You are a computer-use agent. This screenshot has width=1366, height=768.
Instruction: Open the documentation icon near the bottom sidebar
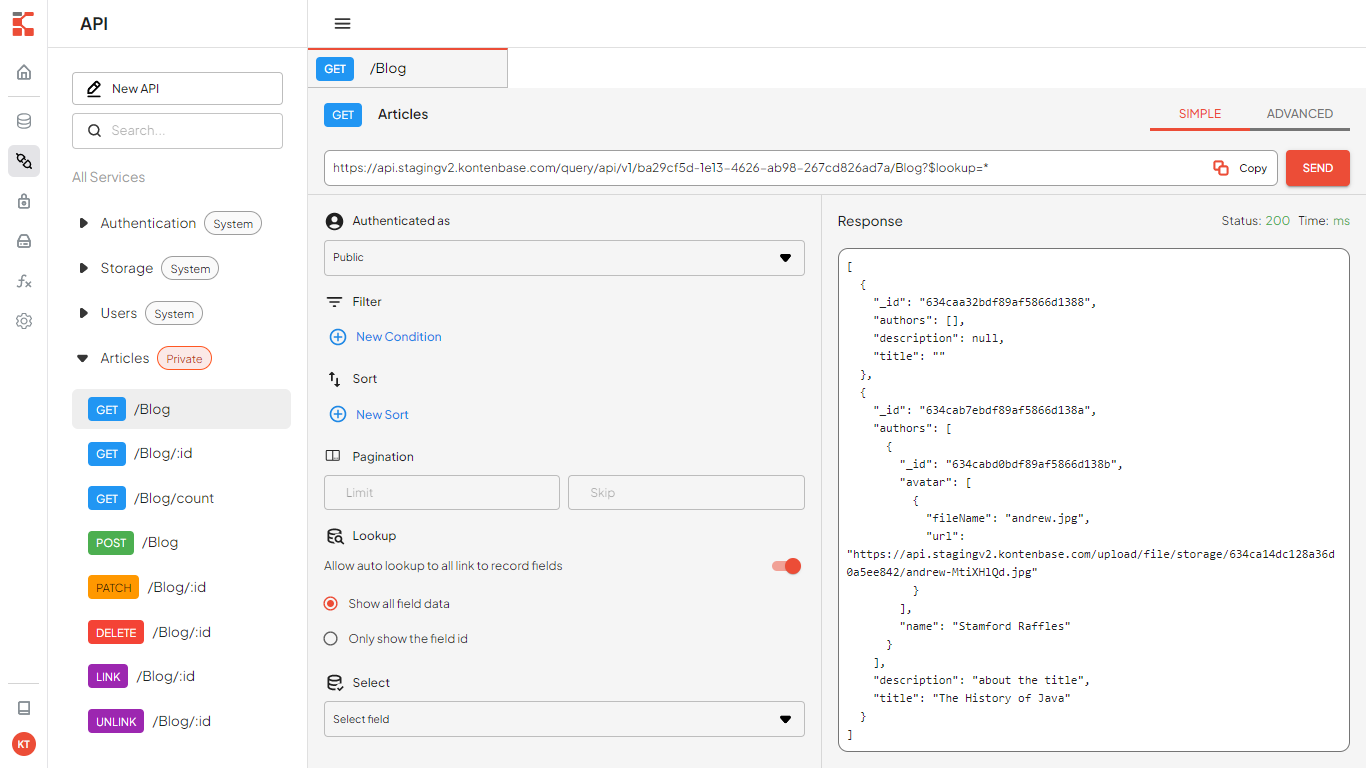tap(23, 707)
